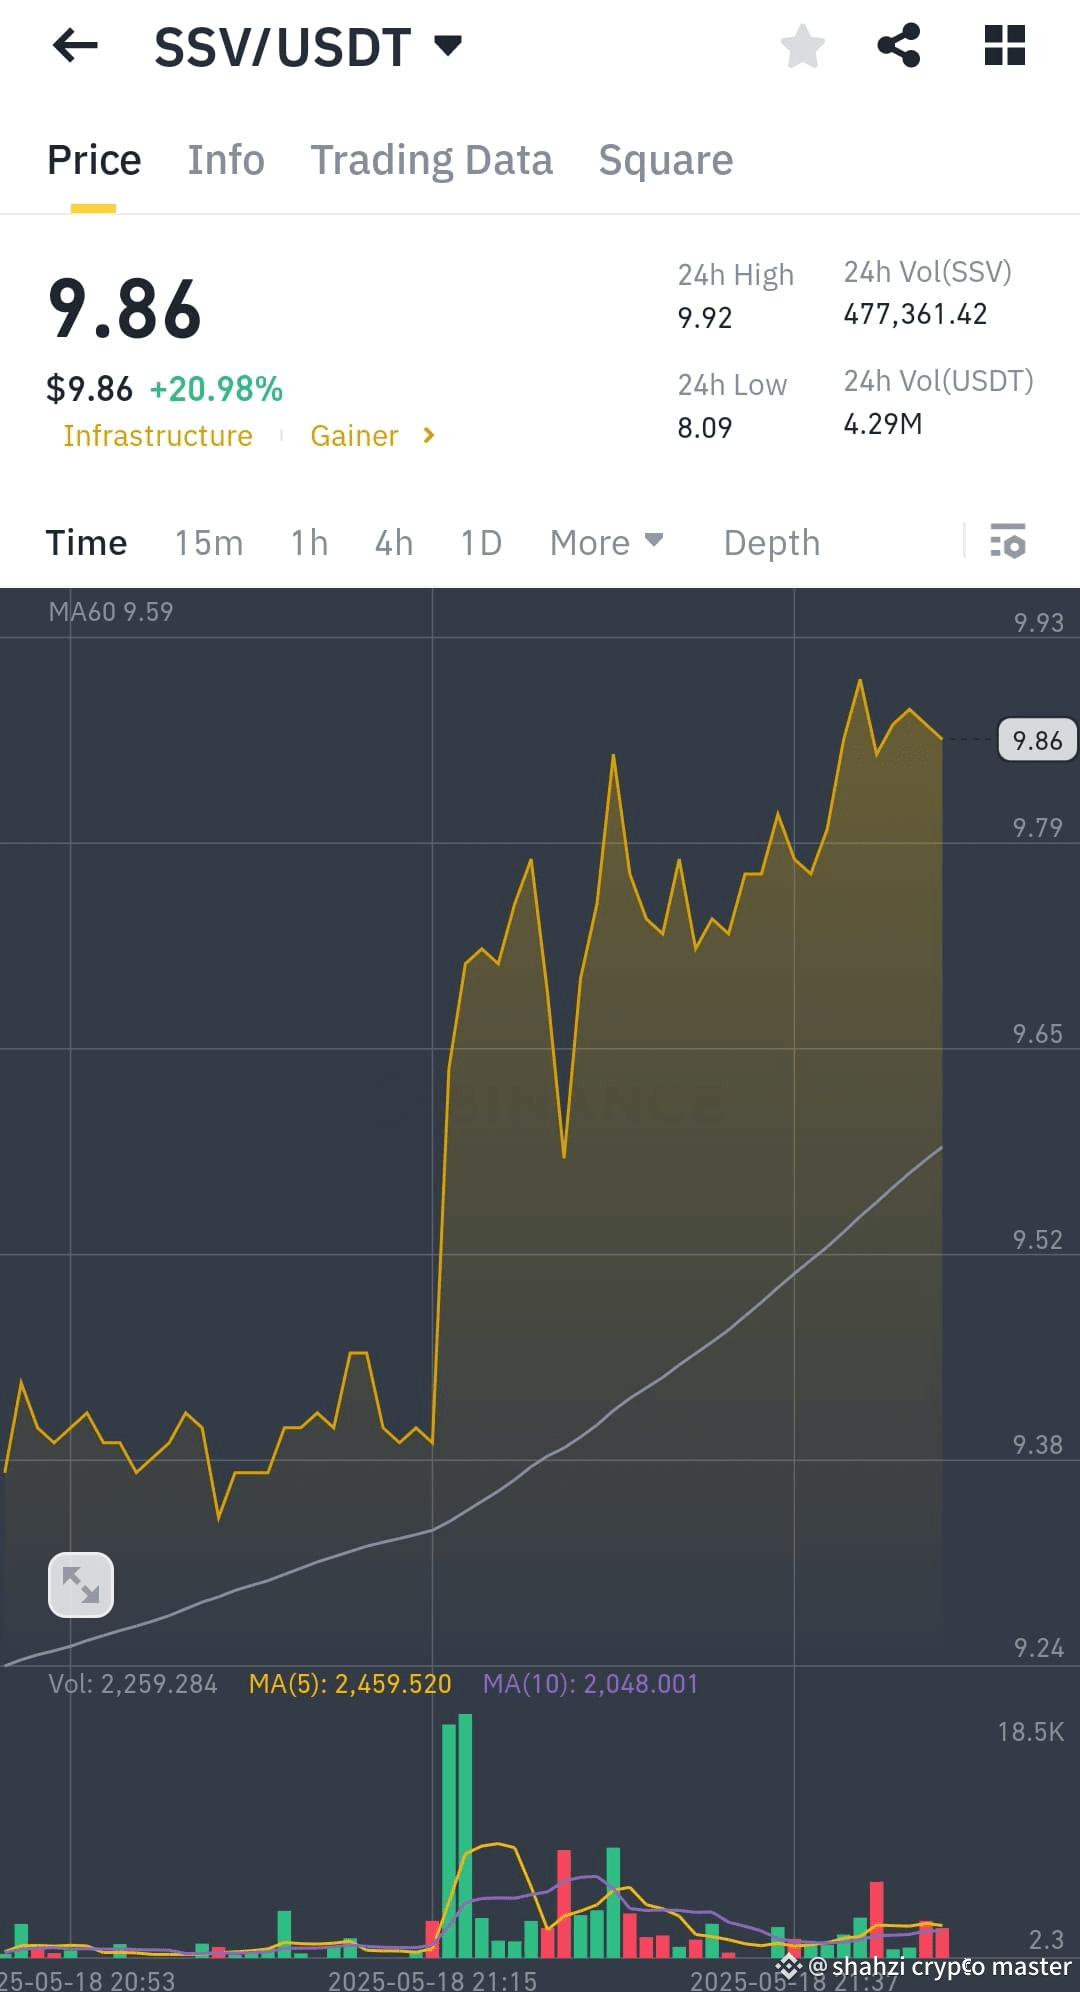This screenshot has width=1080, height=1992.
Task: Open chart indicator settings icon beside Depth
Action: coord(1009,542)
